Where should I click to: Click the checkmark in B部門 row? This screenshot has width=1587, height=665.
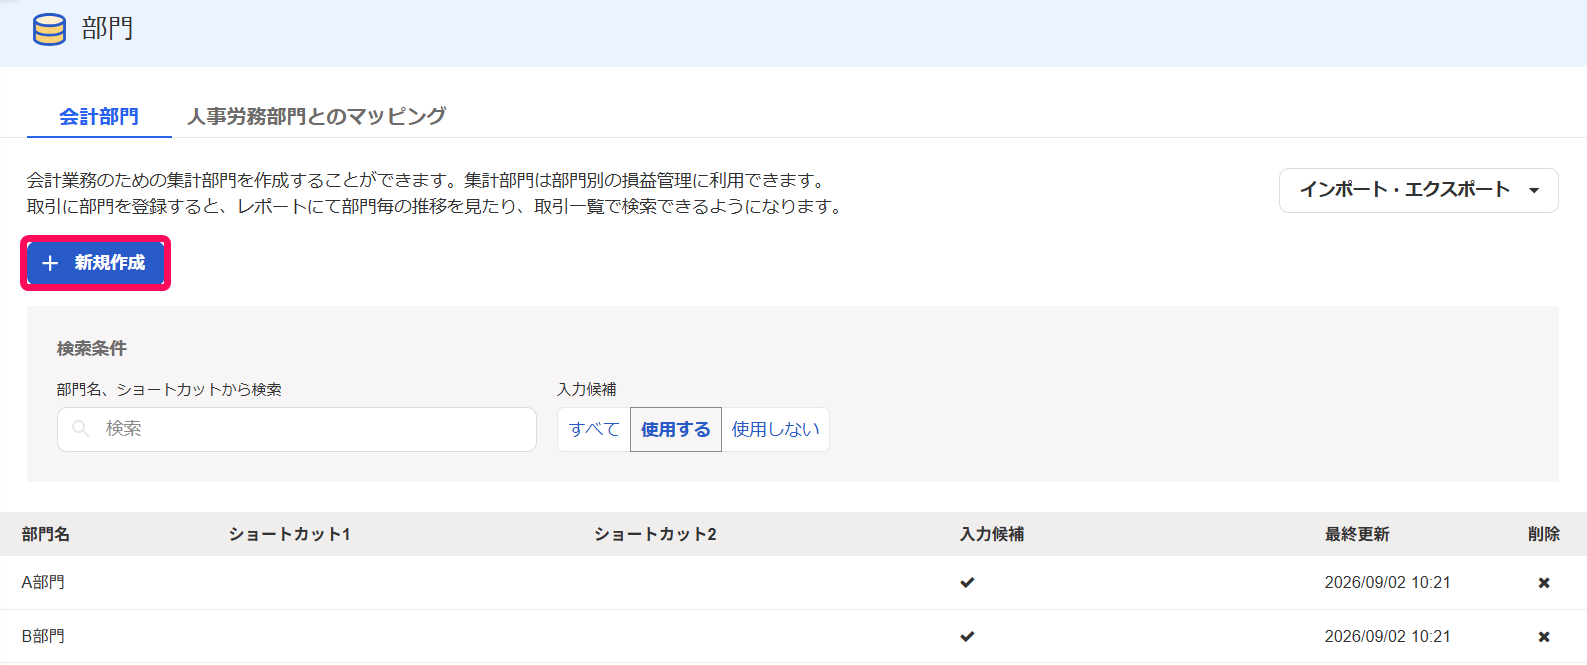(967, 636)
